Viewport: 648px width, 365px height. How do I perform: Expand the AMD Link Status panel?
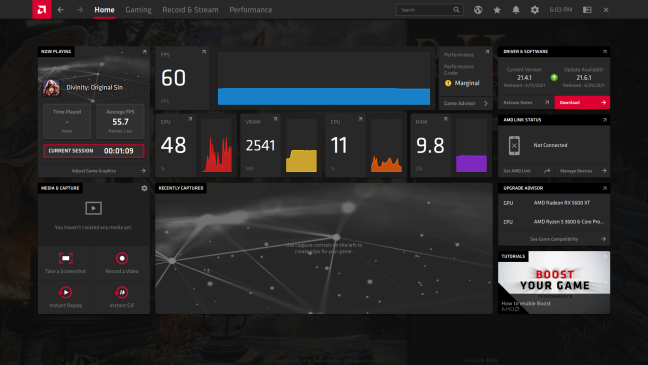[605, 120]
